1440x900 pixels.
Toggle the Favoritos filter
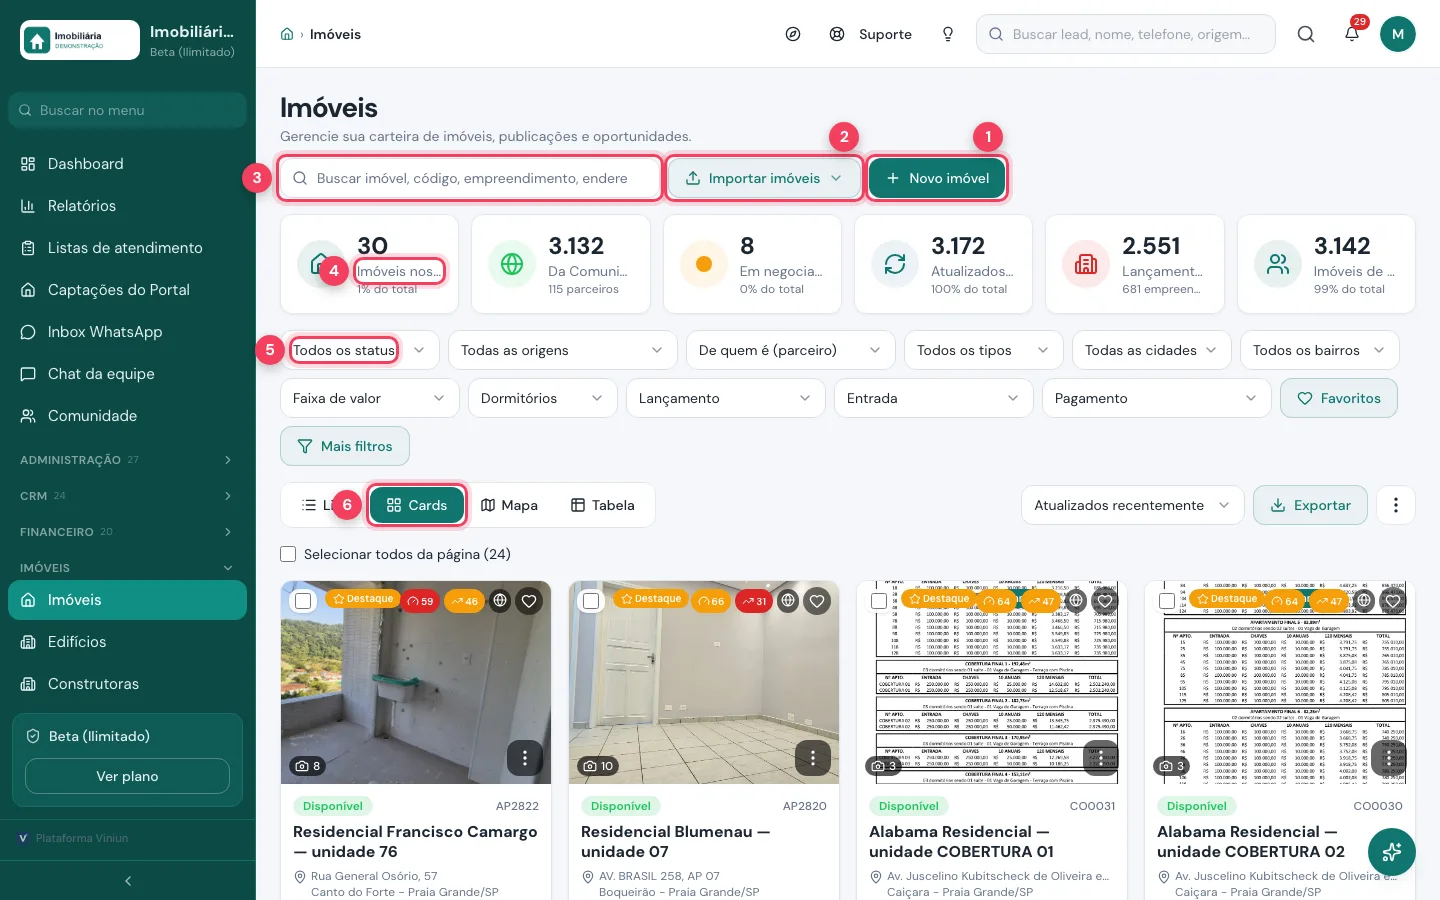click(1339, 398)
